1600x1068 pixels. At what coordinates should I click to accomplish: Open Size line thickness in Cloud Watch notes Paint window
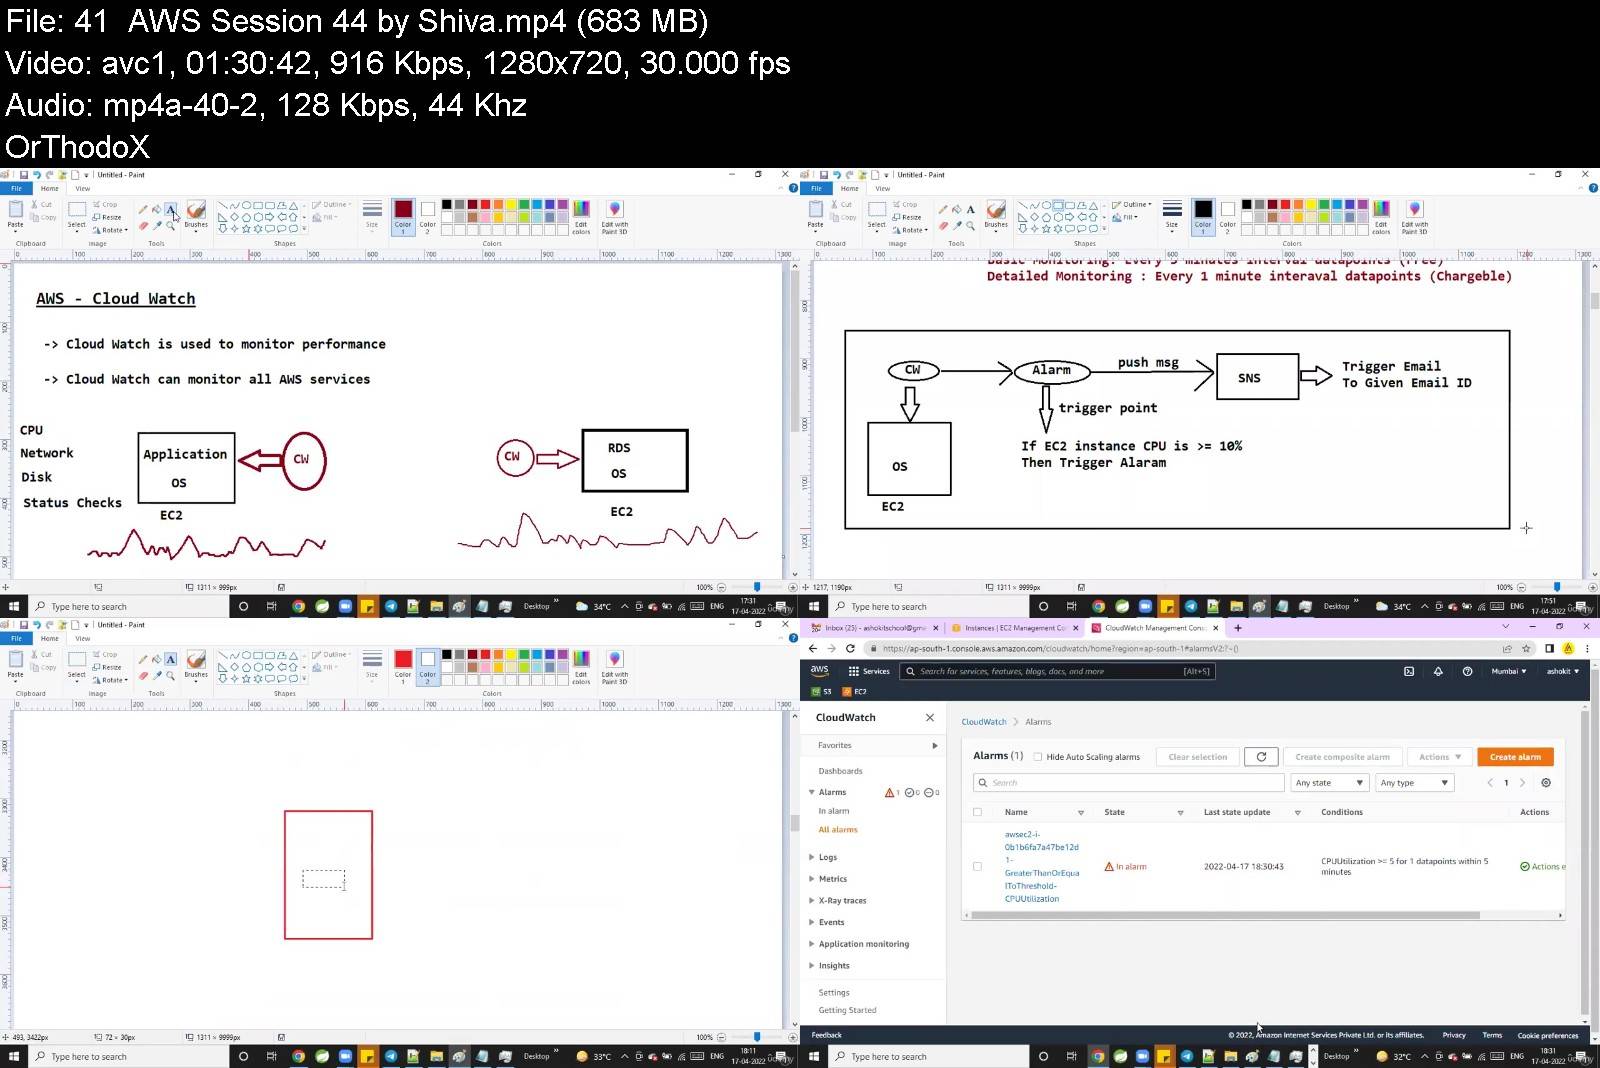pyautogui.click(x=372, y=214)
